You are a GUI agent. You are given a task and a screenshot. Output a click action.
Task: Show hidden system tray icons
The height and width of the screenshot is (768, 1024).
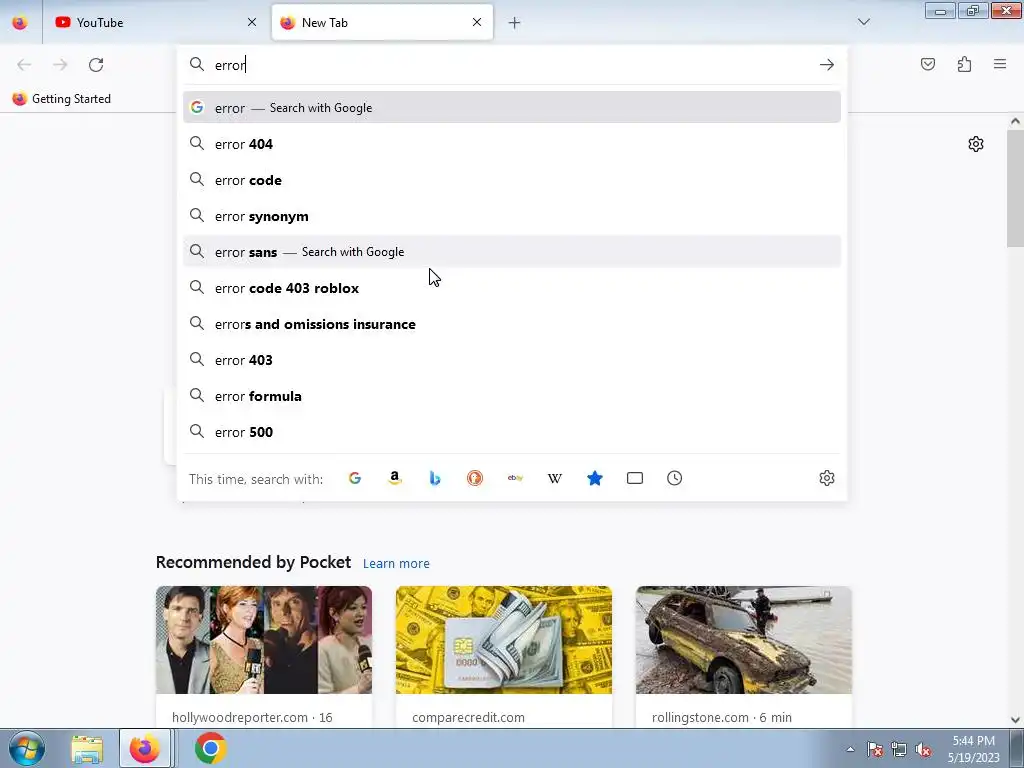pos(850,749)
